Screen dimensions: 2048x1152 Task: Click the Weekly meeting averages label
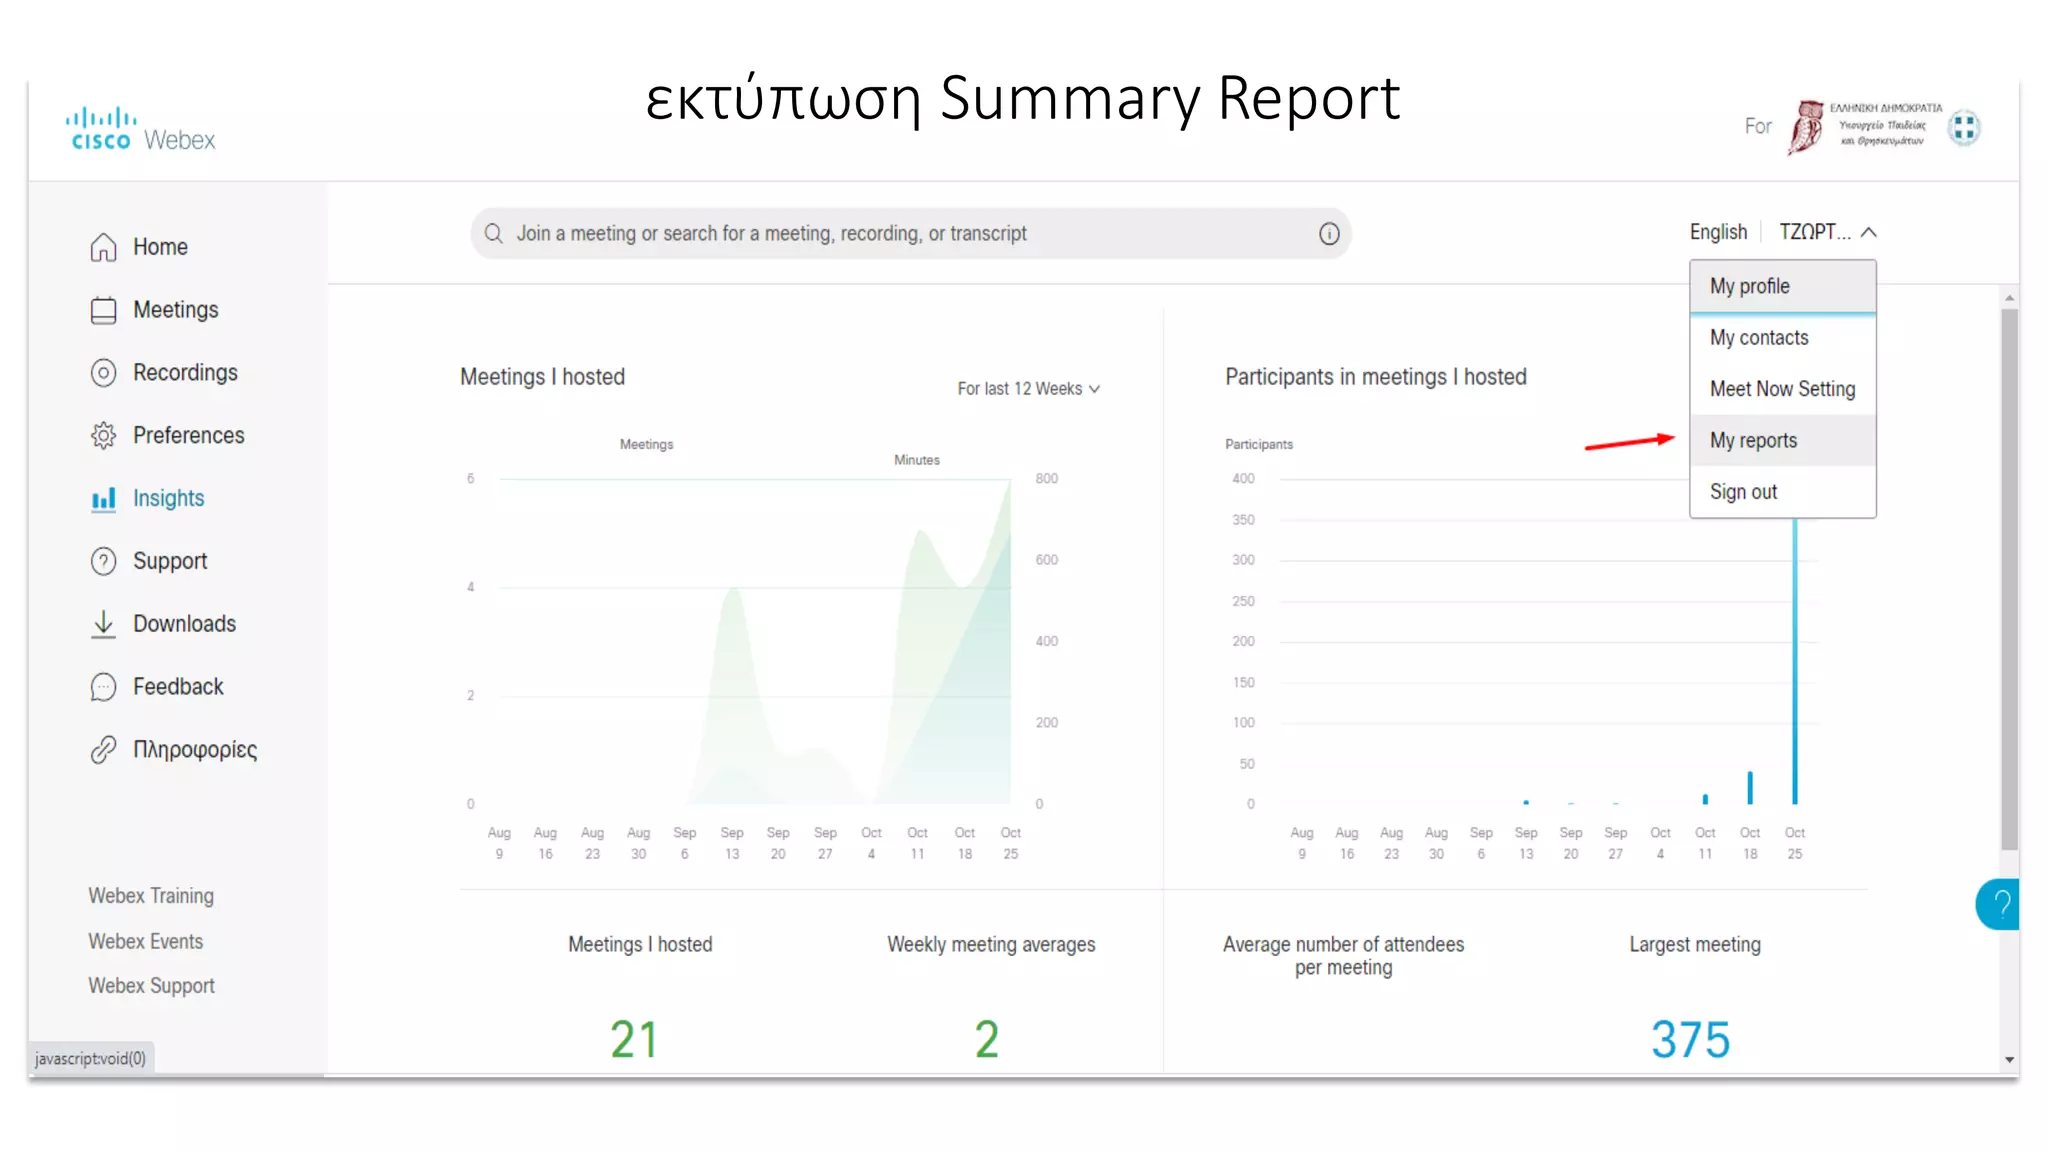point(991,945)
